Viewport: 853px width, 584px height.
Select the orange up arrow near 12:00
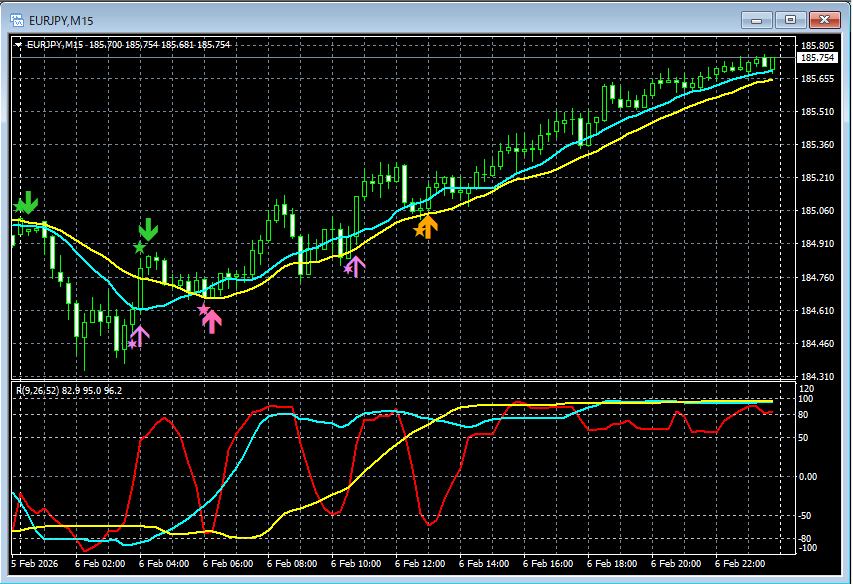point(428,227)
